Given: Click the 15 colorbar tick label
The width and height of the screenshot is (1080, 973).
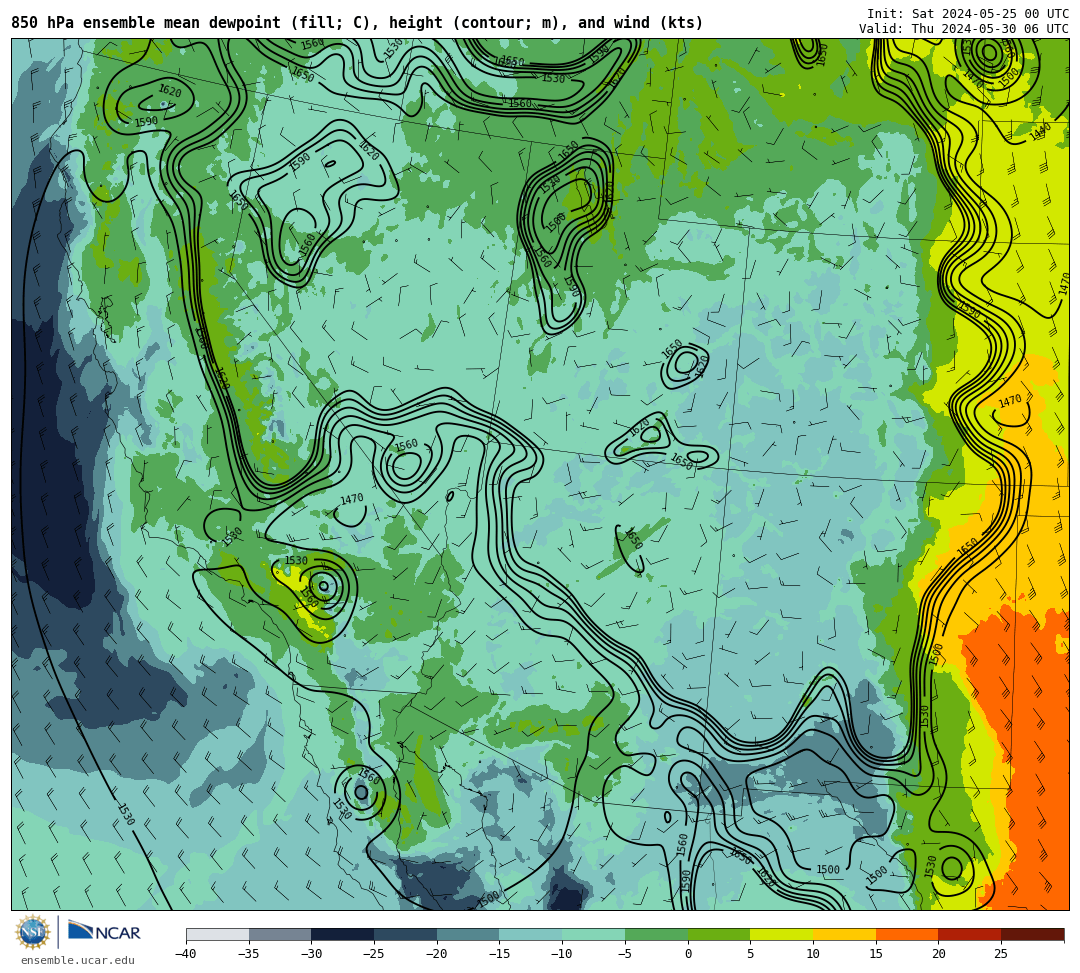Looking at the screenshot, I should [x=876, y=954].
